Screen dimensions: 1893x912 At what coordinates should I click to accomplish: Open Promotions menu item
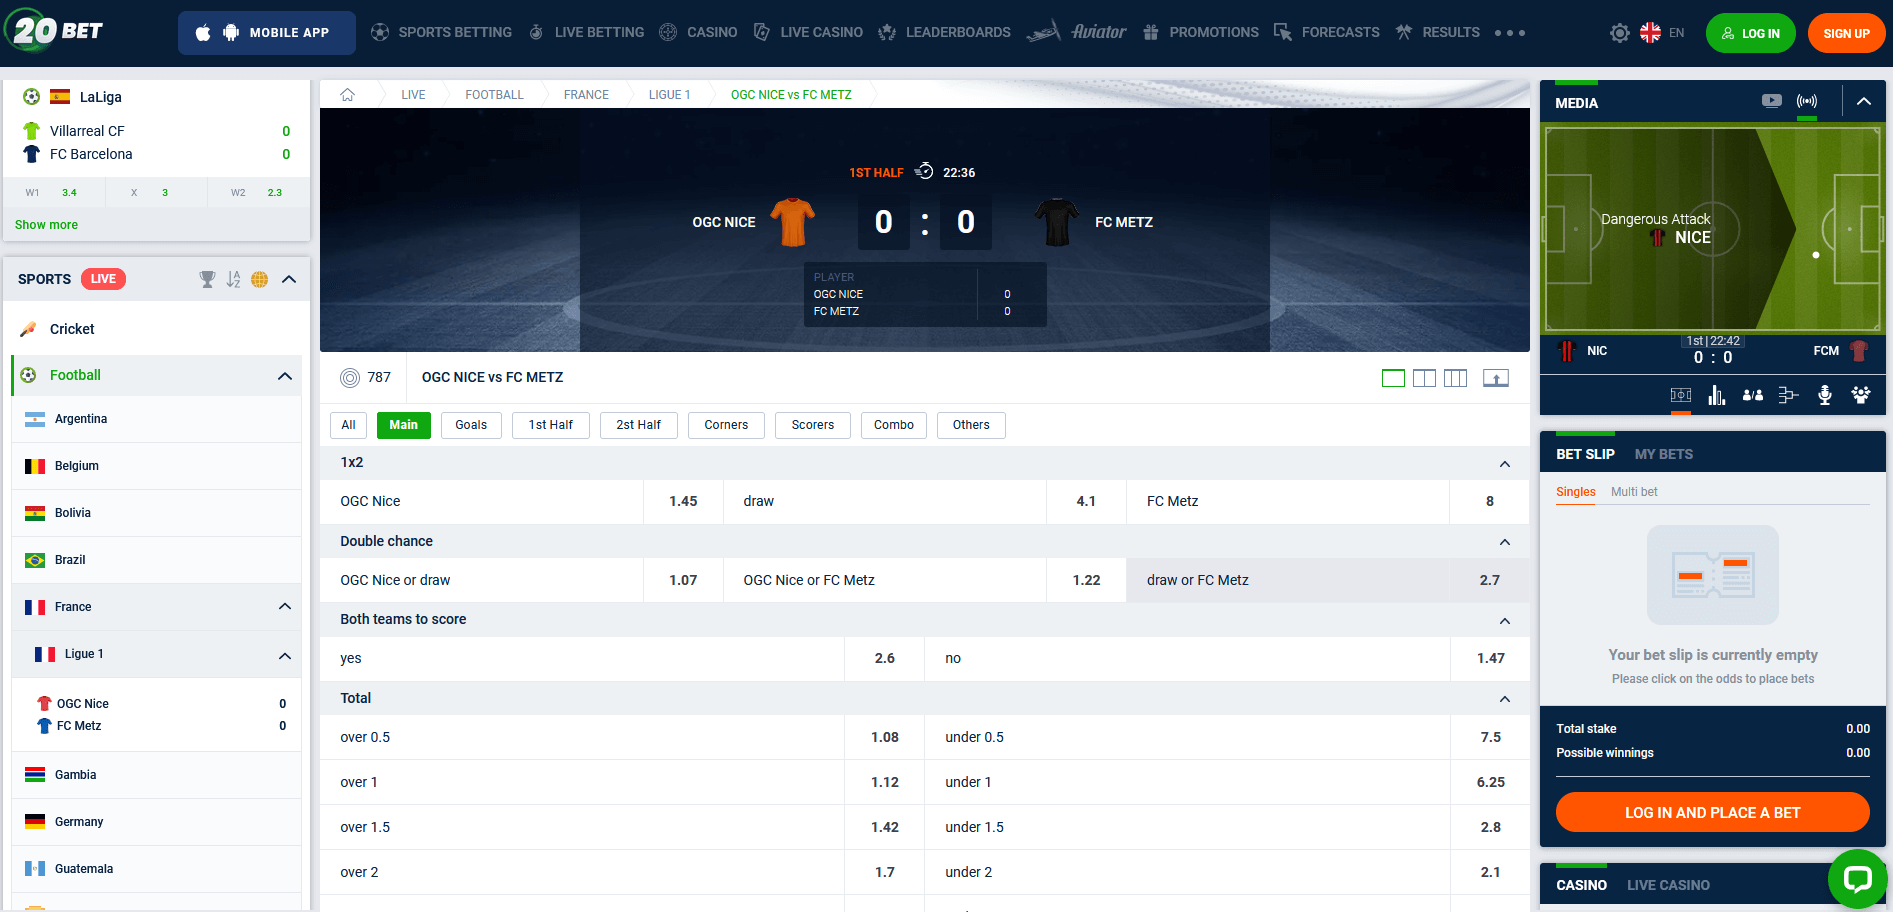[x=1200, y=33]
